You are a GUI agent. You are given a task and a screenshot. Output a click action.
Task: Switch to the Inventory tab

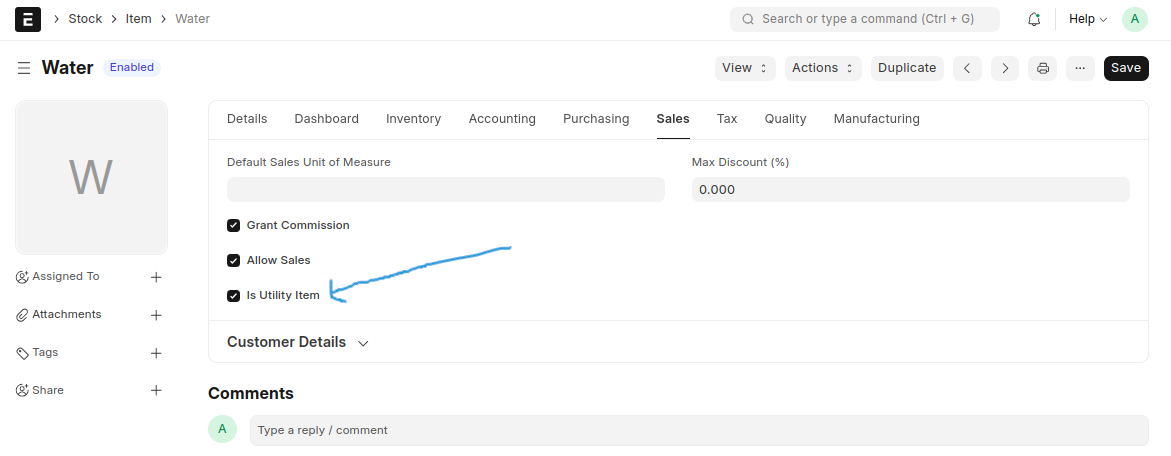point(414,119)
